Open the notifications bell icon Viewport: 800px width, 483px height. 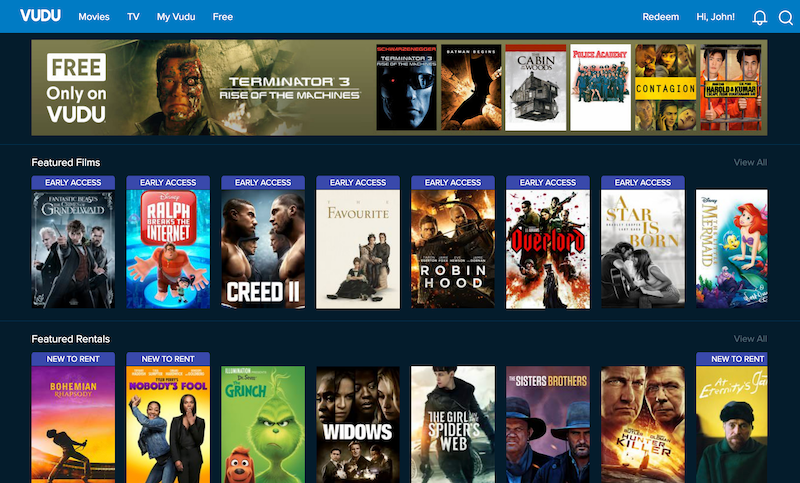coord(760,17)
